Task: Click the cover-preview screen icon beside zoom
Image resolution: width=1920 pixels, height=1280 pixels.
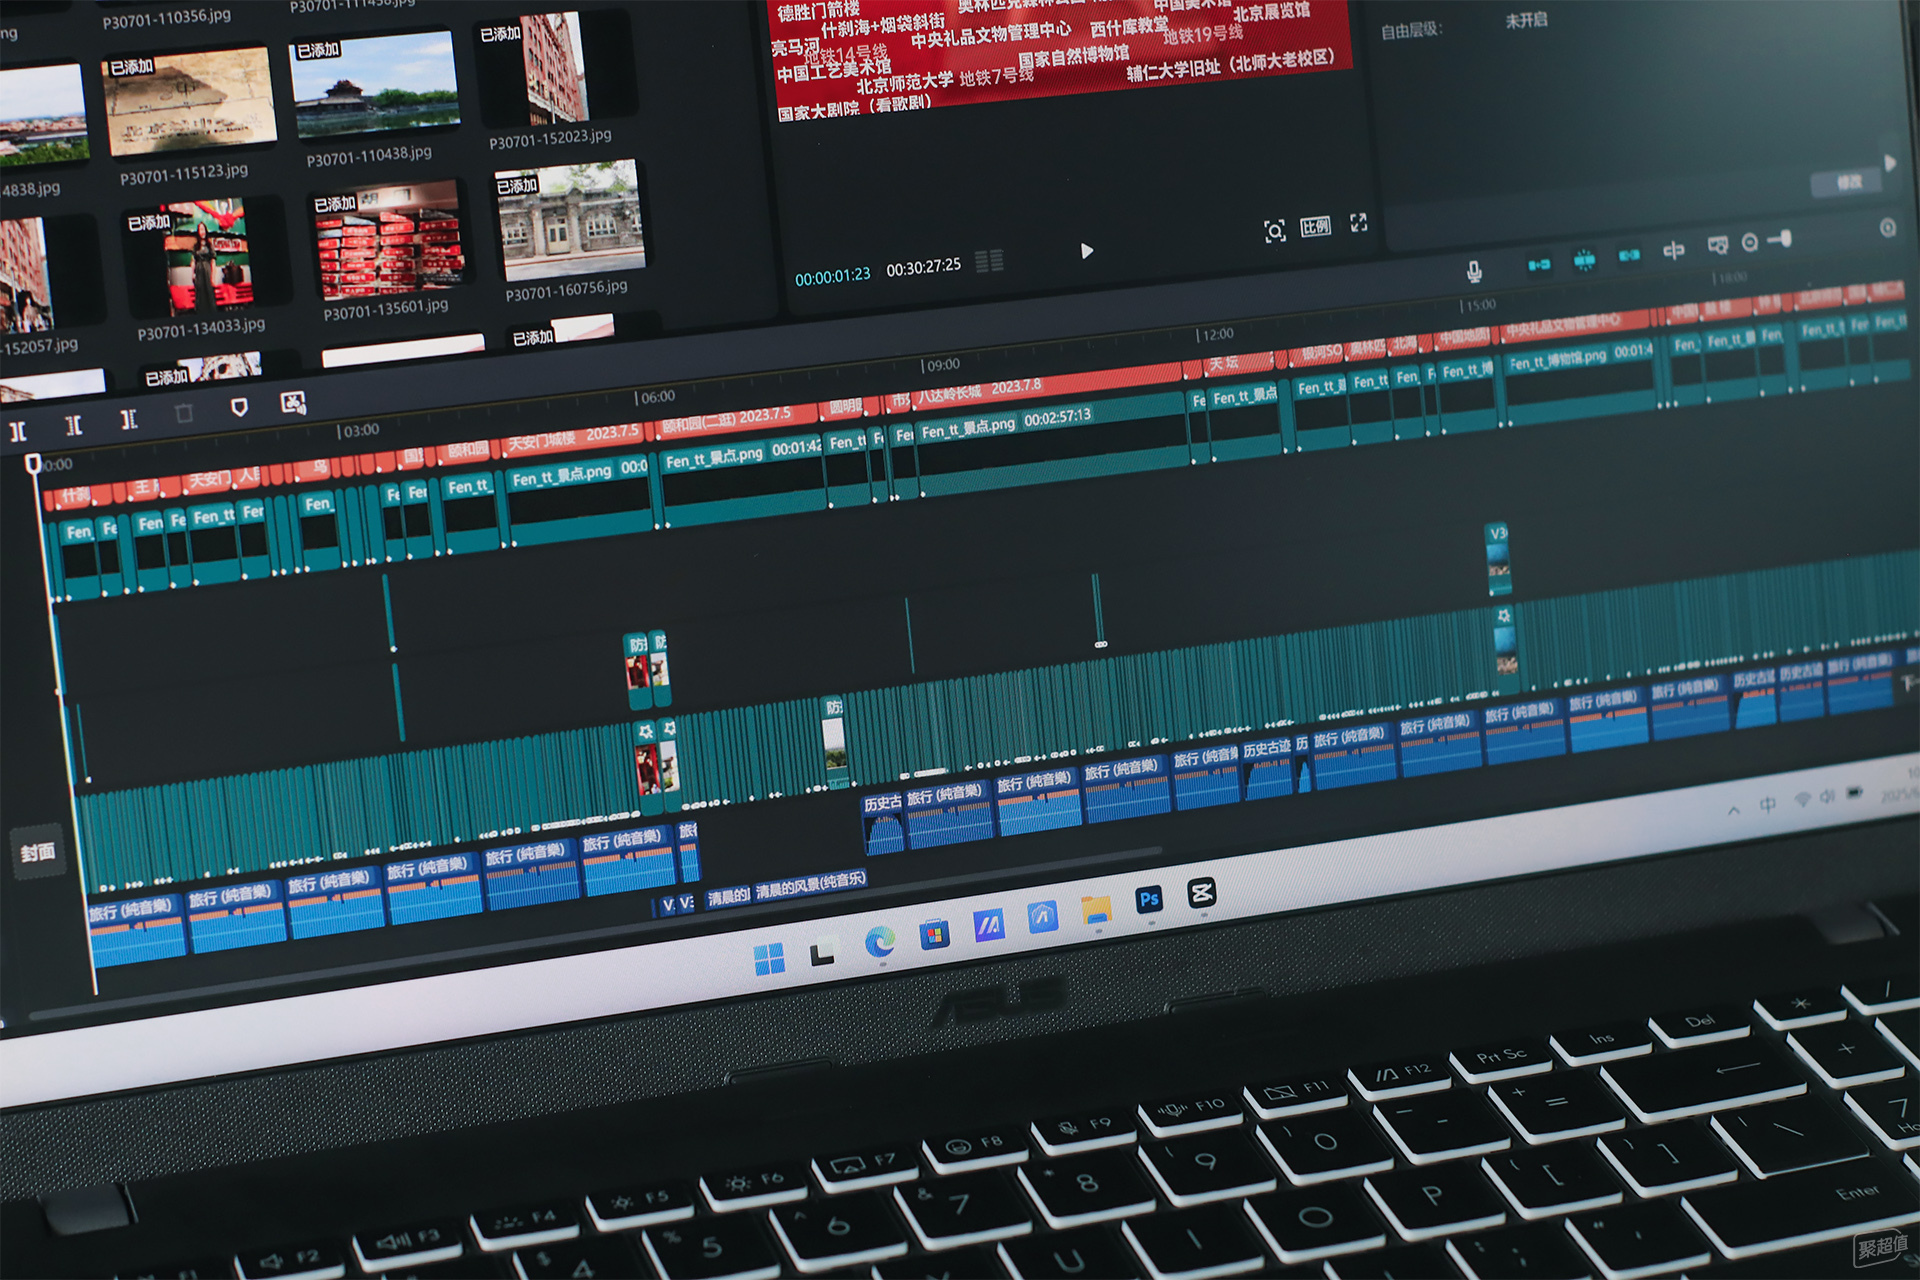Action: tap(1717, 245)
